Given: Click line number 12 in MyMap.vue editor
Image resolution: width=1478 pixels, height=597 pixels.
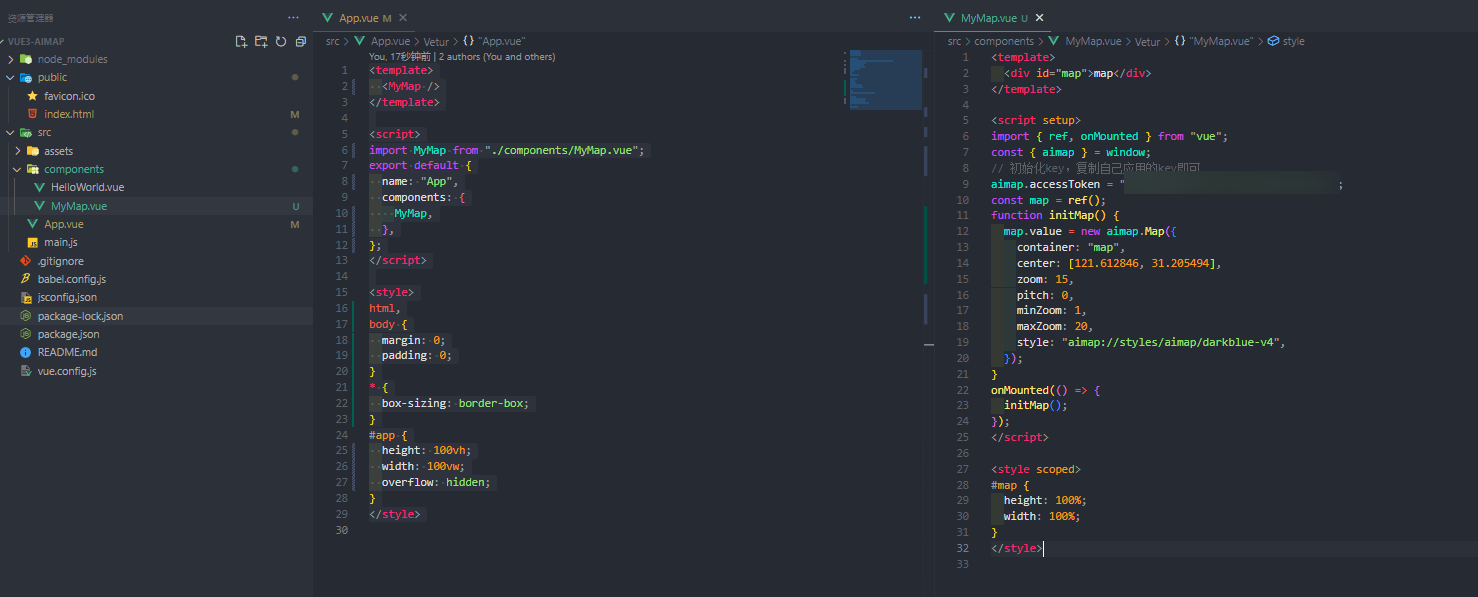Looking at the screenshot, I should (963, 231).
